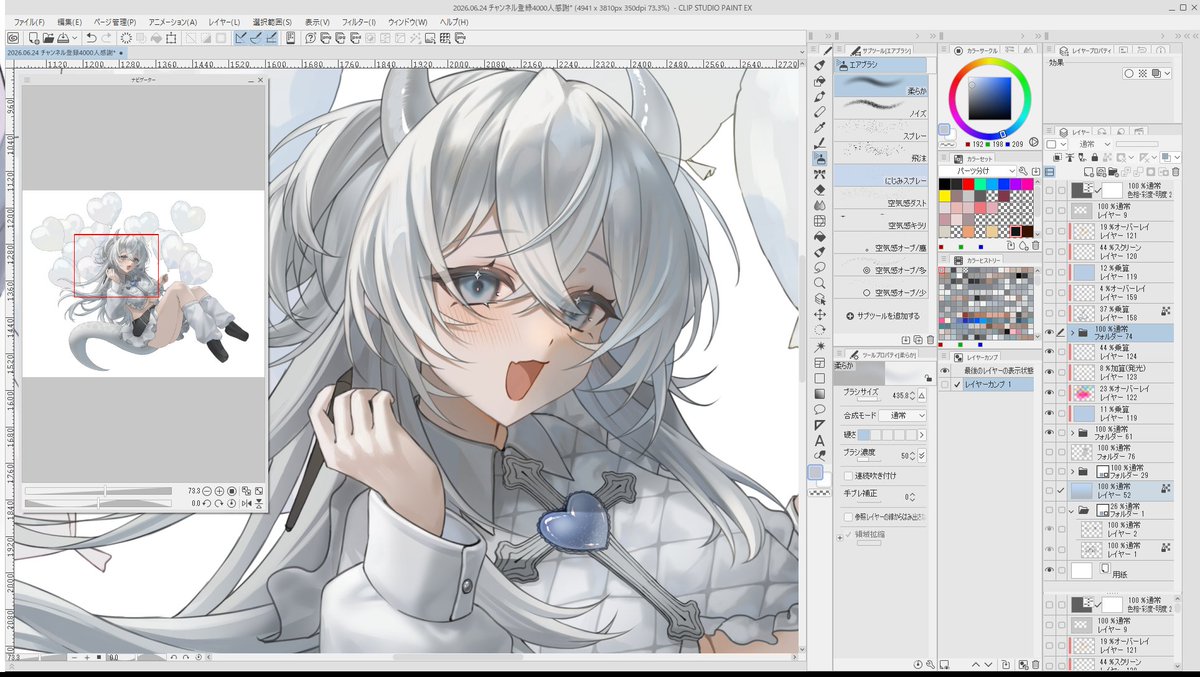Click the Save icon in the command bar
Viewport: 1200px width, 677px height.
click(x=61, y=38)
